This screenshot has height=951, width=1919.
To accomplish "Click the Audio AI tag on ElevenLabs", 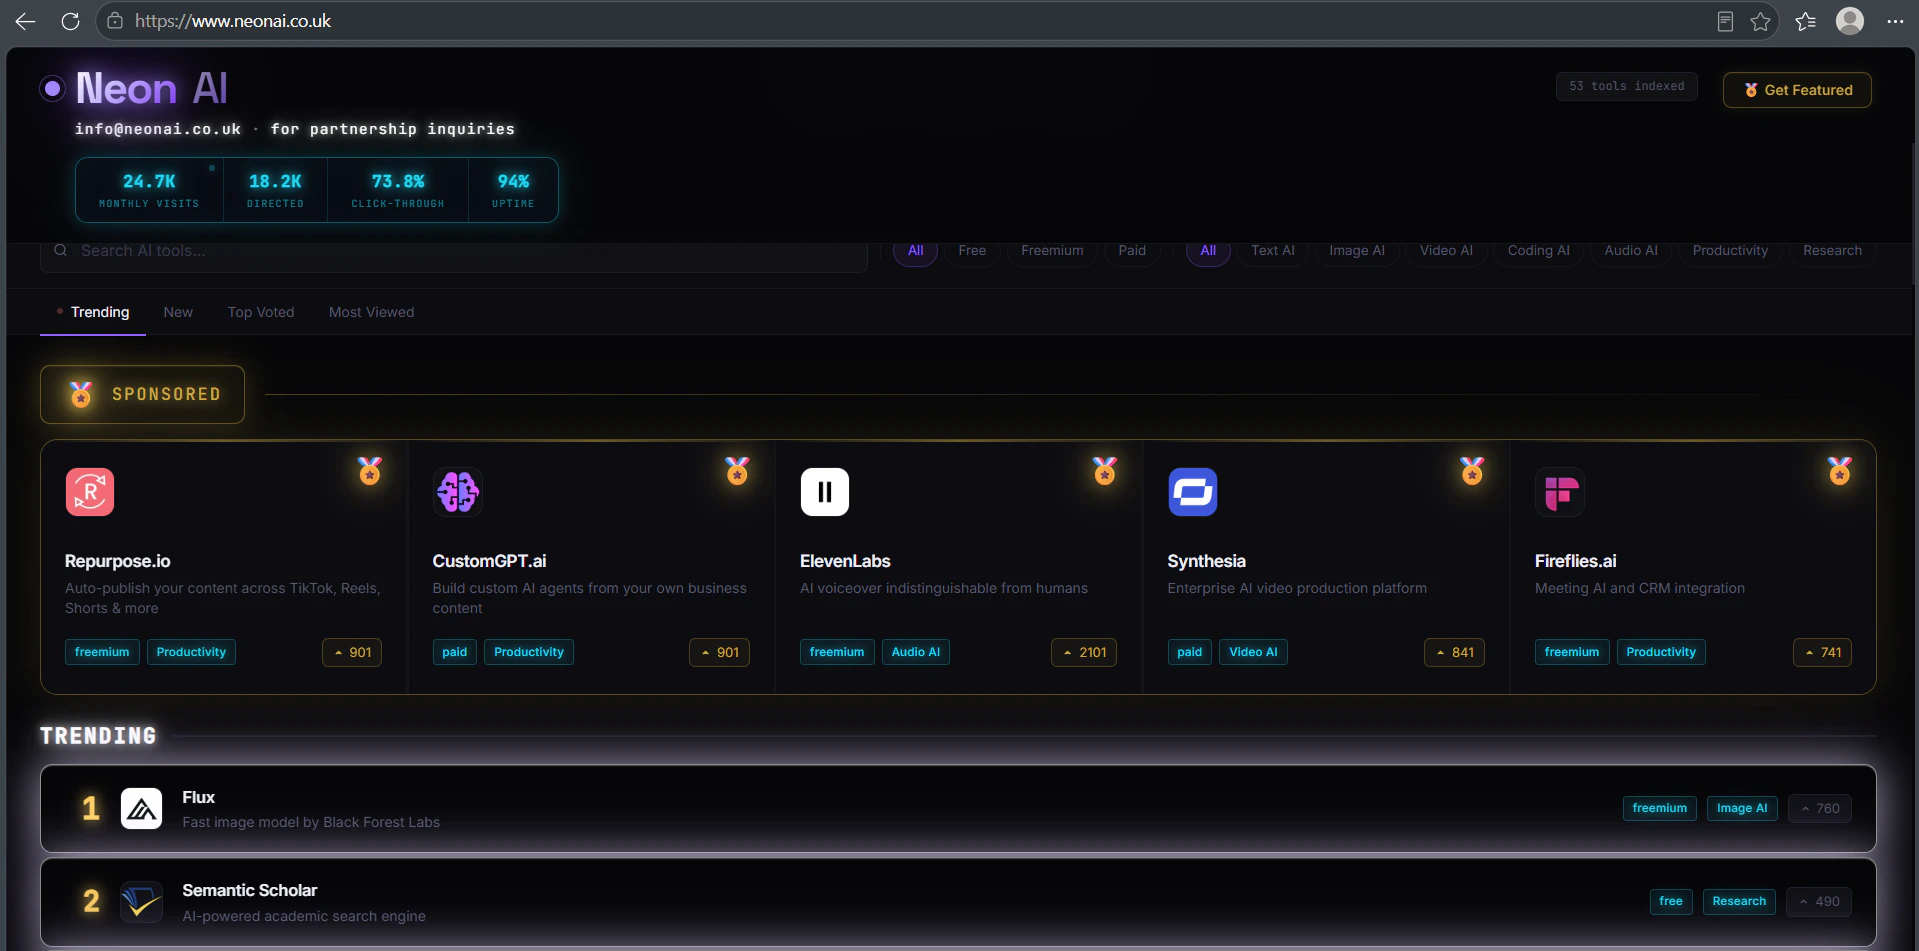I will point(916,652).
